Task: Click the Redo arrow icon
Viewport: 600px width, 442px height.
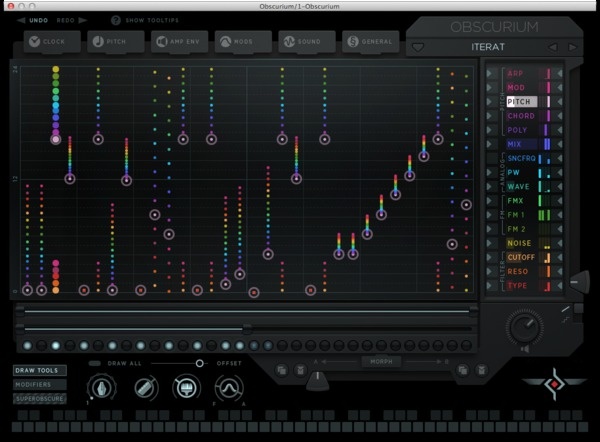Action: (83, 19)
